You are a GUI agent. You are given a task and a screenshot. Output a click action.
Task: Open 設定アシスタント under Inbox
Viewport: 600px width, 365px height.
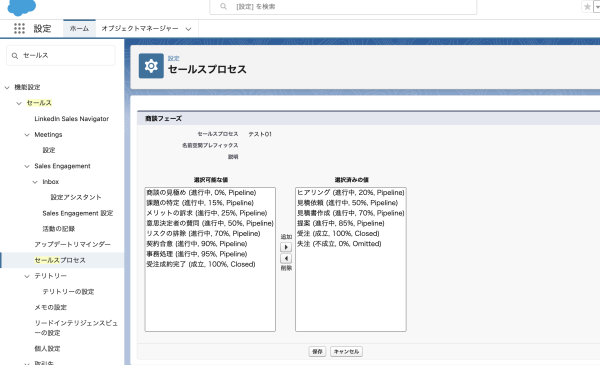(x=76, y=197)
